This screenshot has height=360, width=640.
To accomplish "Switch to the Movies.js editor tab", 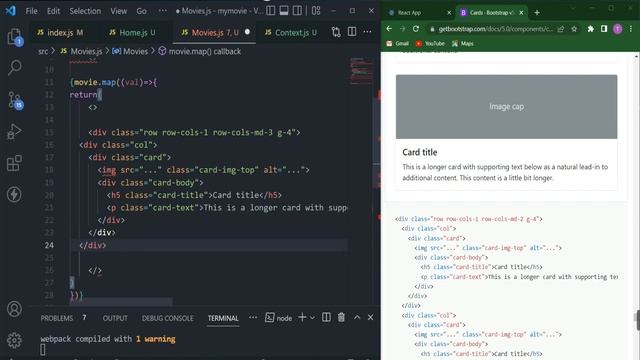I will tap(215, 32).
